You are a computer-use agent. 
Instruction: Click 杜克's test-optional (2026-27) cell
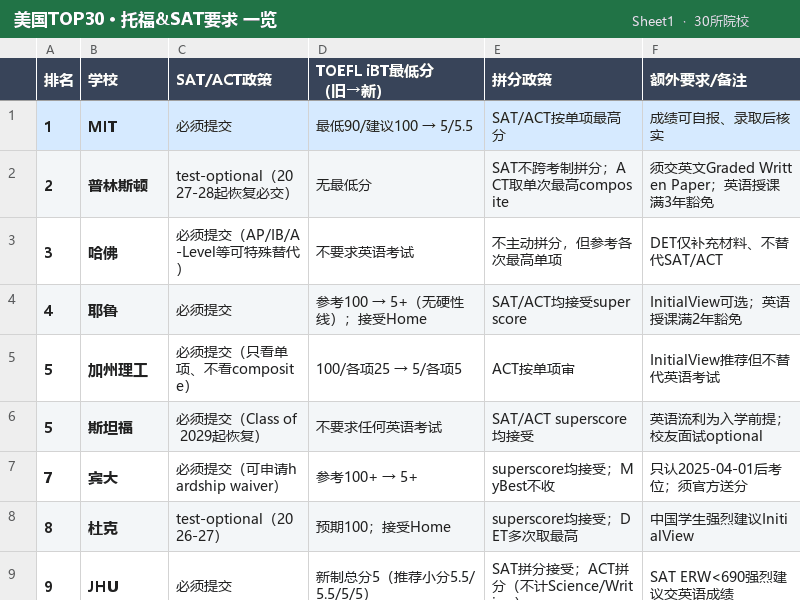pyautogui.click(x=238, y=527)
